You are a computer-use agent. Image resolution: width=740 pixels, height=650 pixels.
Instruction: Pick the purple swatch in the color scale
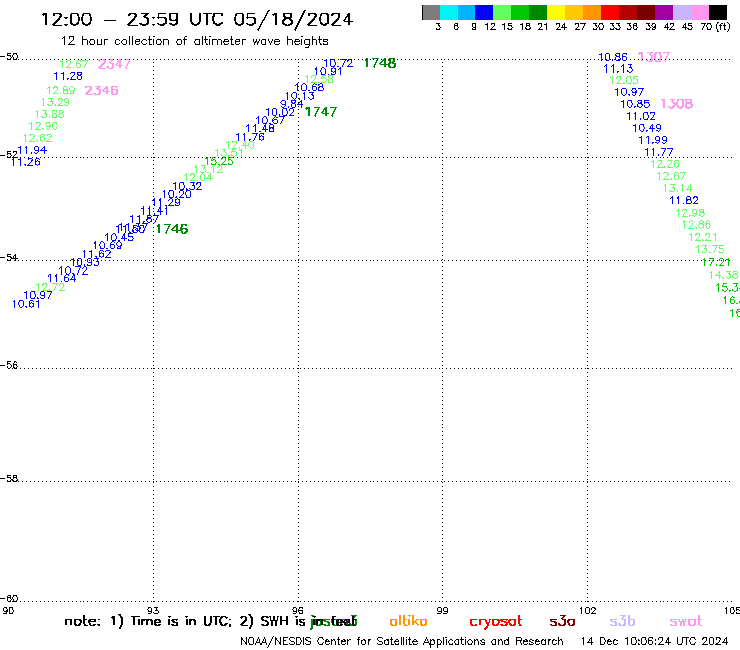pyautogui.click(x=664, y=12)
